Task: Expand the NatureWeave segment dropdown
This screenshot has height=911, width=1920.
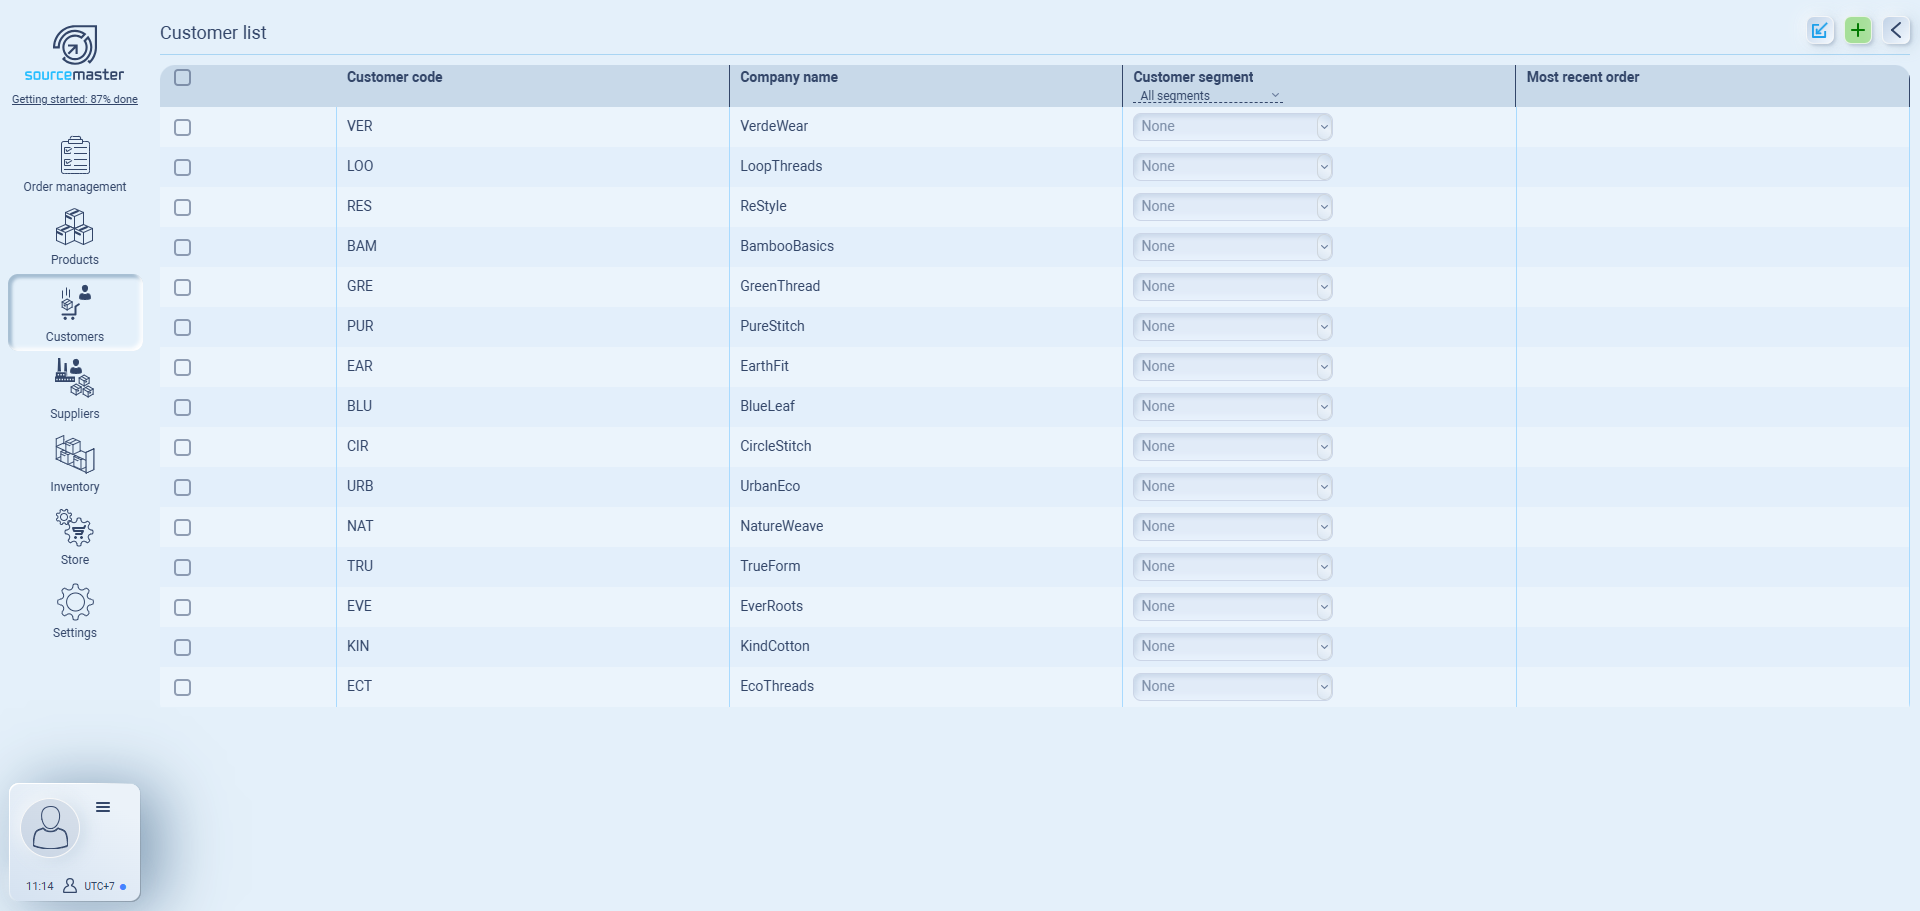Action: pyautogui.click(x=1232, y=527)
